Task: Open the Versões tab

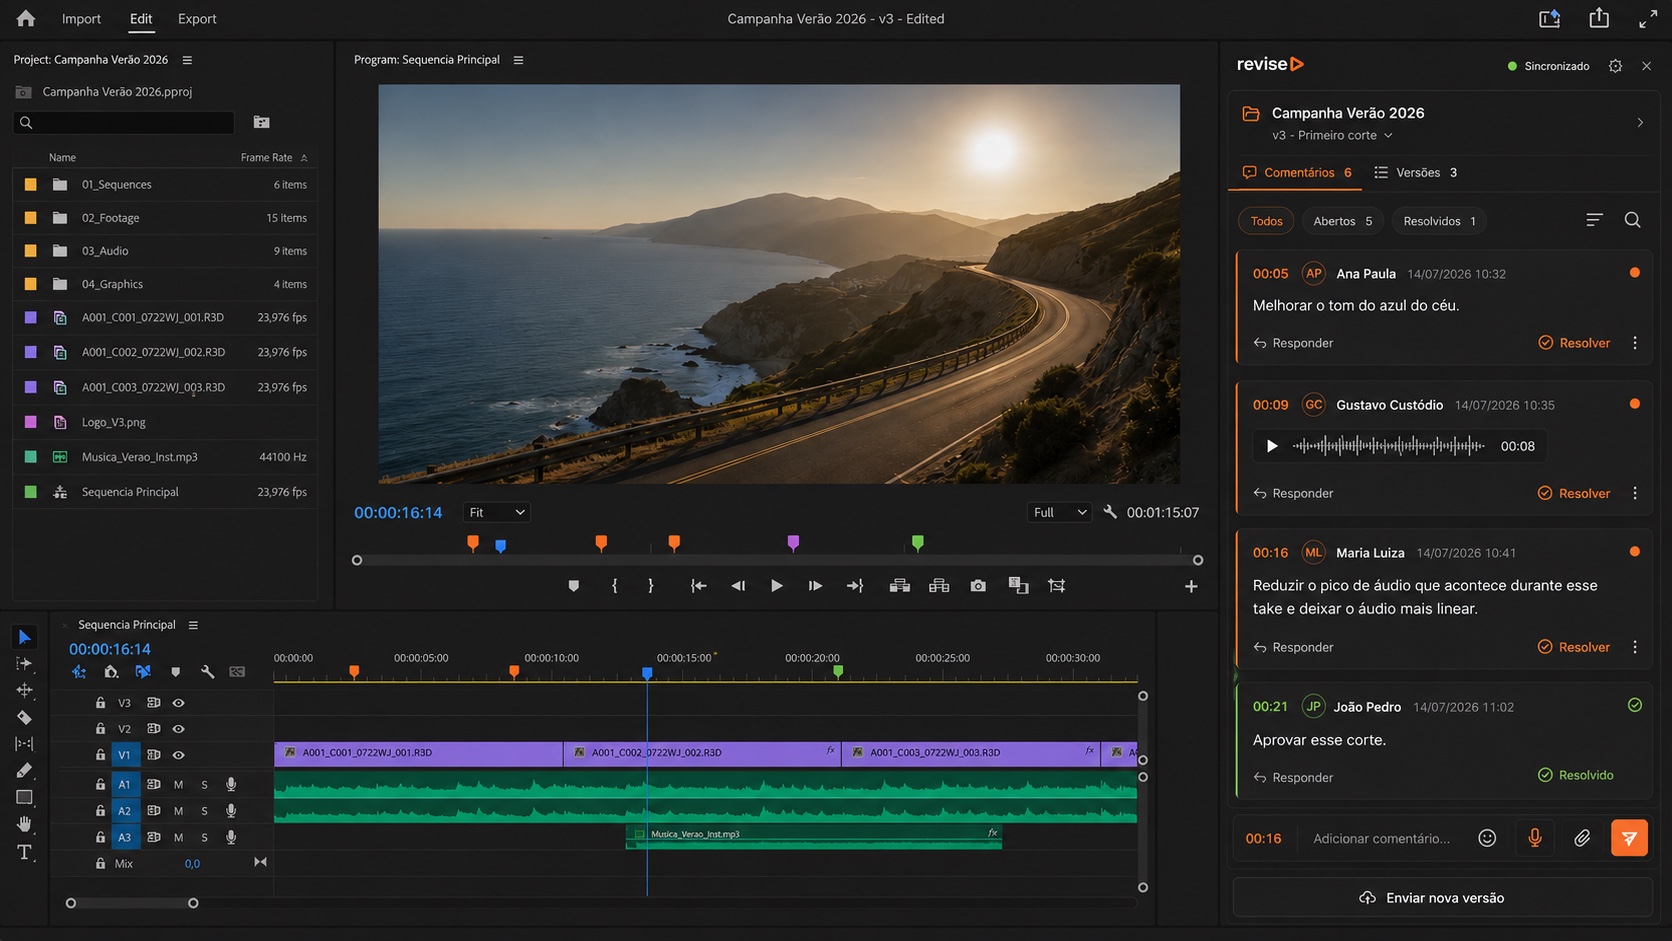Action: 1415,172
